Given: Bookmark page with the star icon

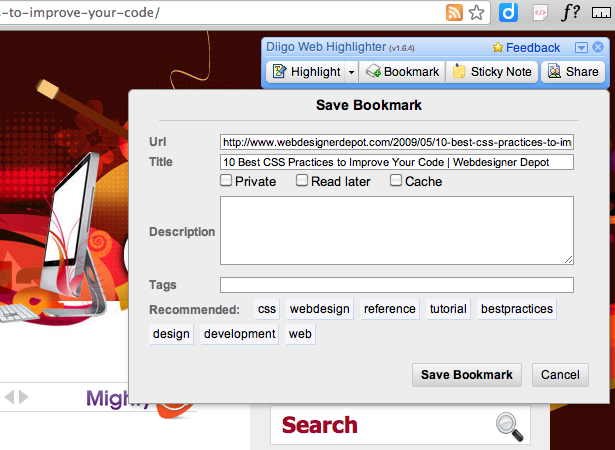Looking at the screenshot, I should point(477,13).
